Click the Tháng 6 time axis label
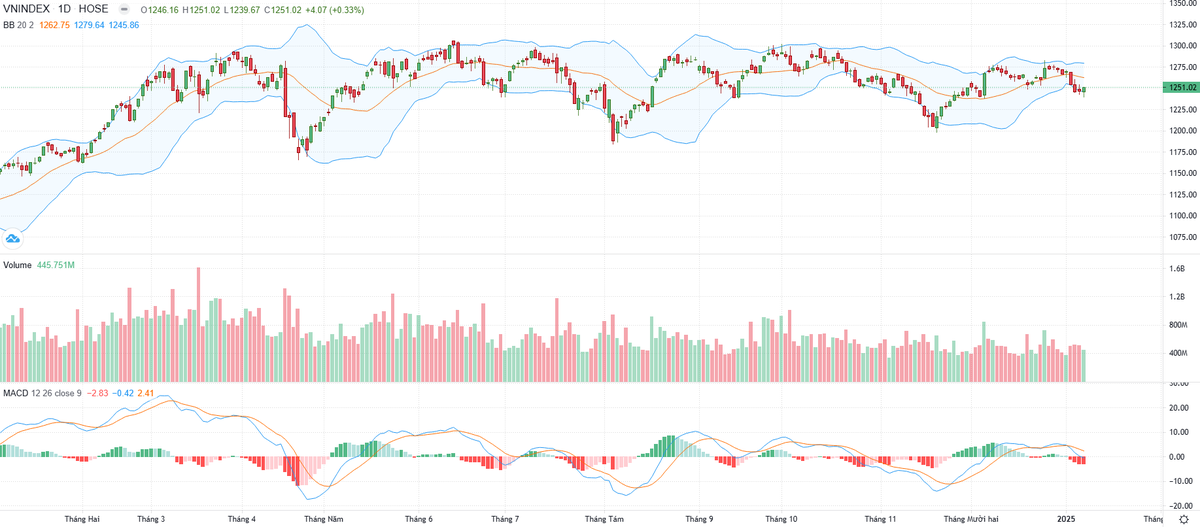 point(419,519)
